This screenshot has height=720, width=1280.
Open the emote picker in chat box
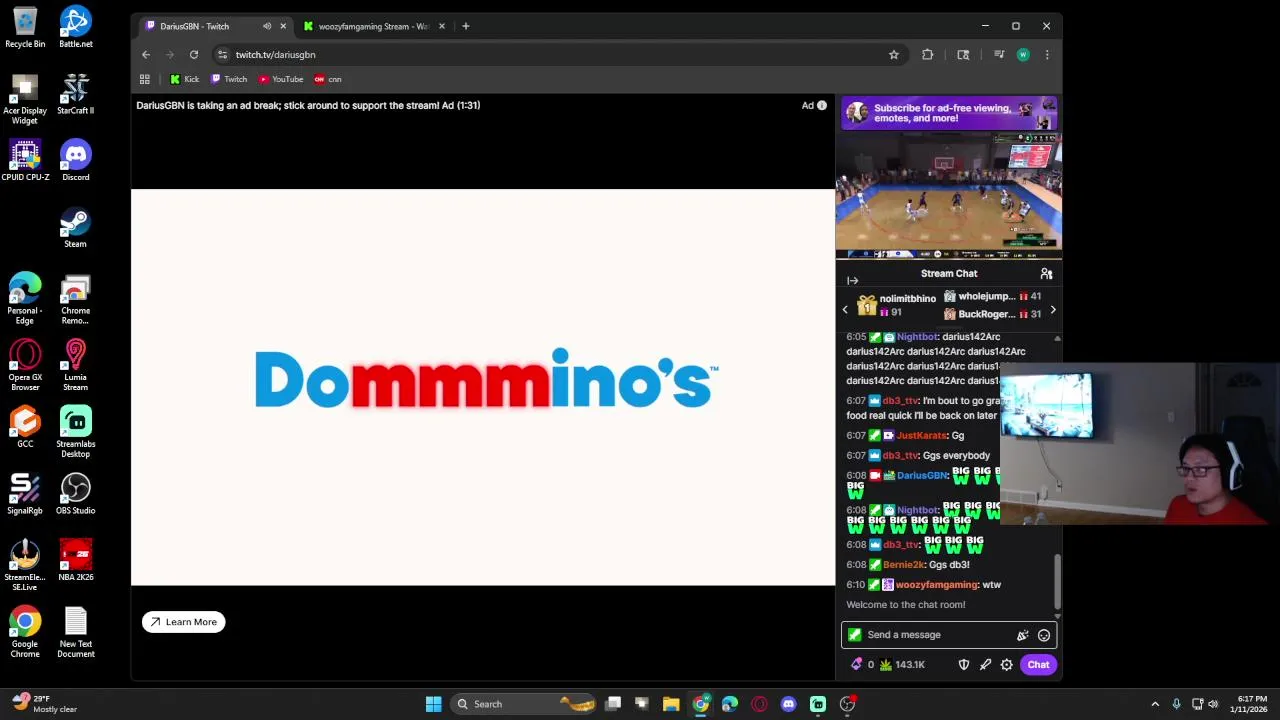click(x=1044, y=635)
